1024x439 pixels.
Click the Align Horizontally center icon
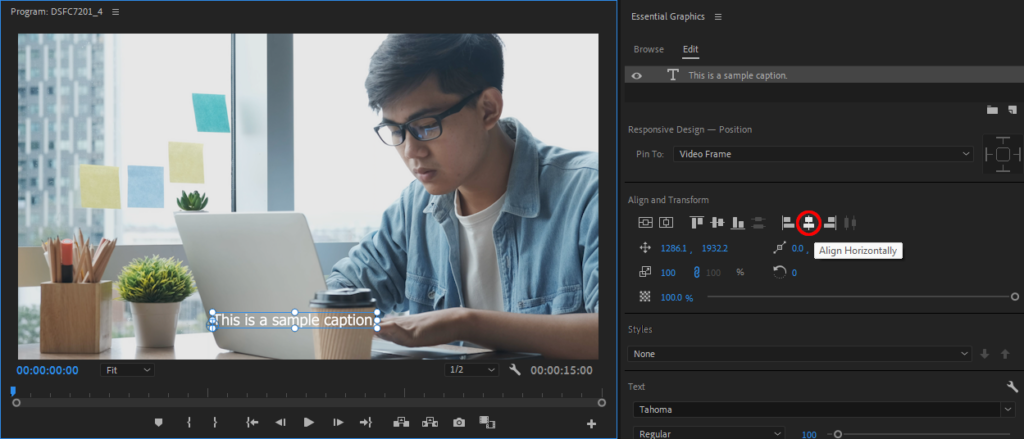(x=809, y=222)
